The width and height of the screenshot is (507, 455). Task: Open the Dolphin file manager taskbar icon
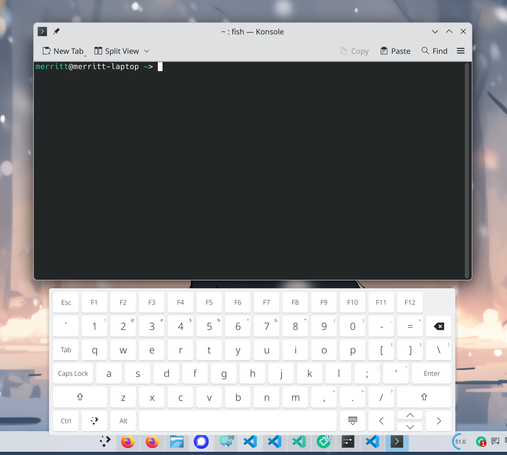[x=177, y=442]
